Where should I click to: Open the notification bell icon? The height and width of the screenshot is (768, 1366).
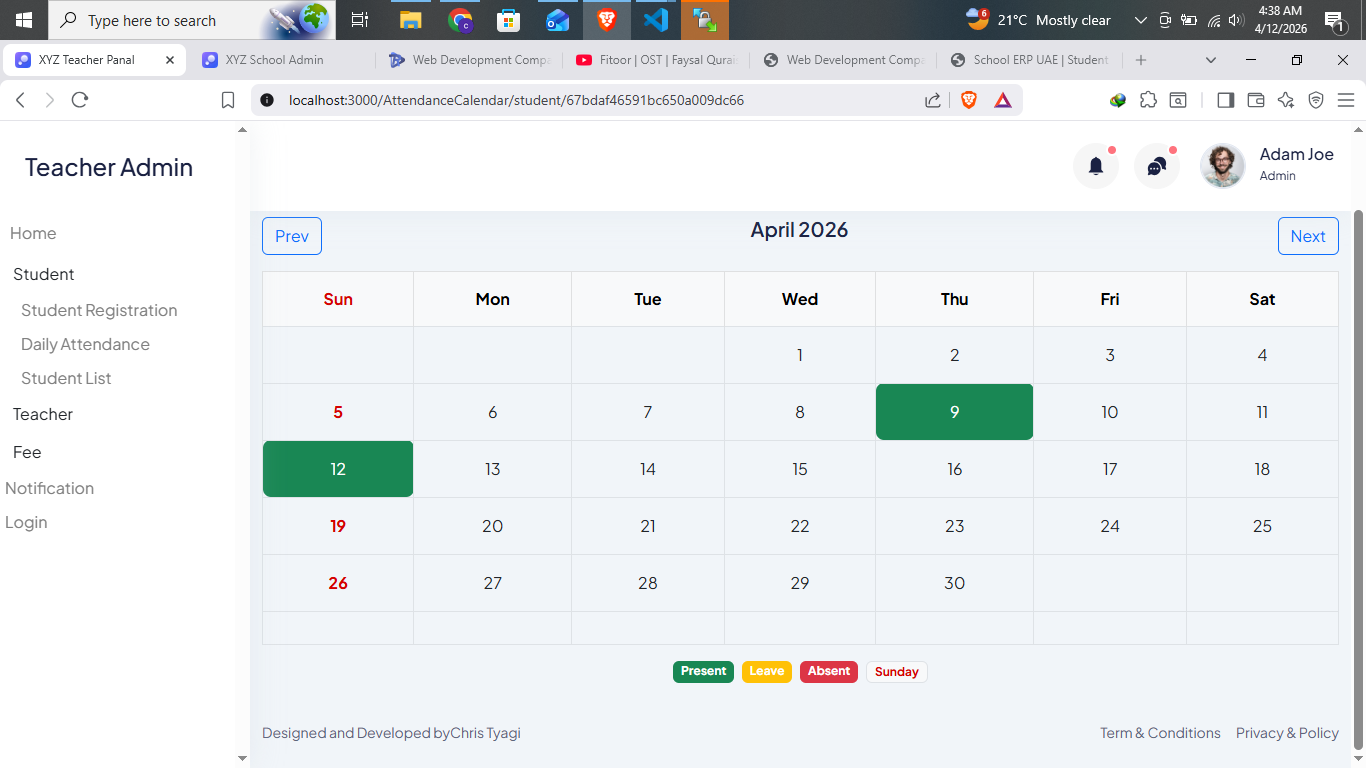tap(1096, 166)
